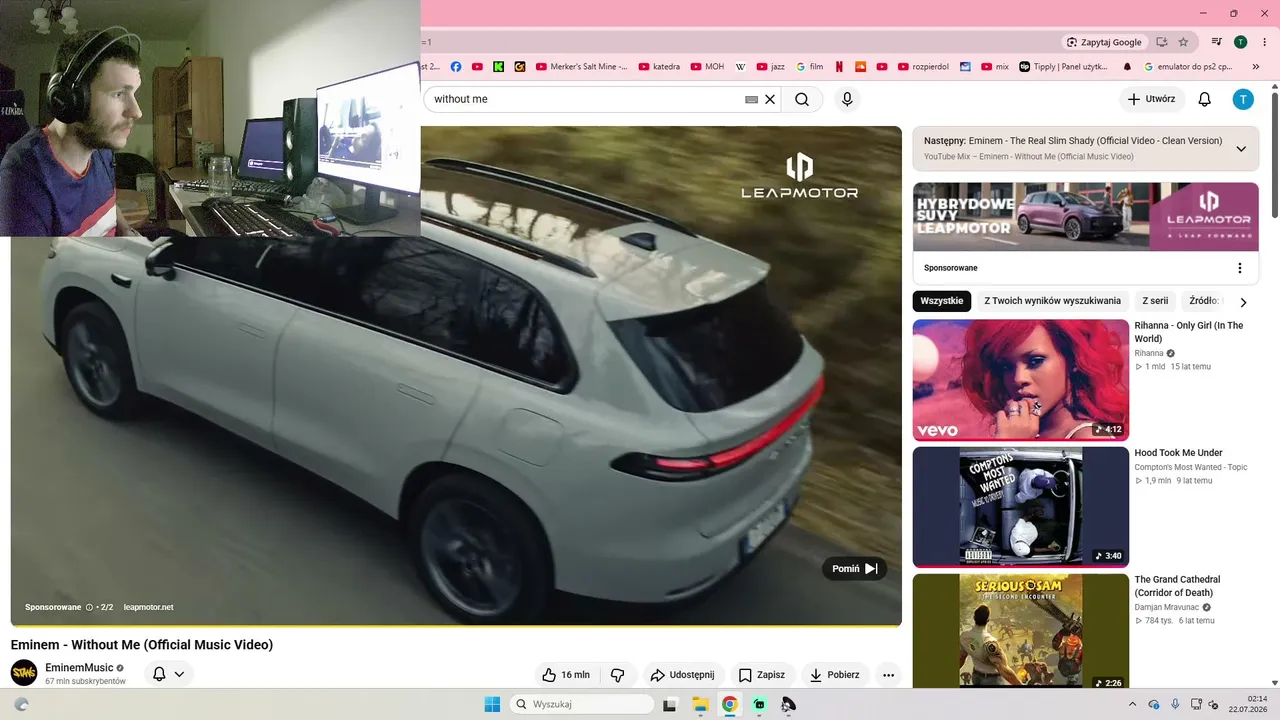The image size is (1280, 720).
Task: Click the YouTube search magnifier button
Action: [x=802, y=99]
